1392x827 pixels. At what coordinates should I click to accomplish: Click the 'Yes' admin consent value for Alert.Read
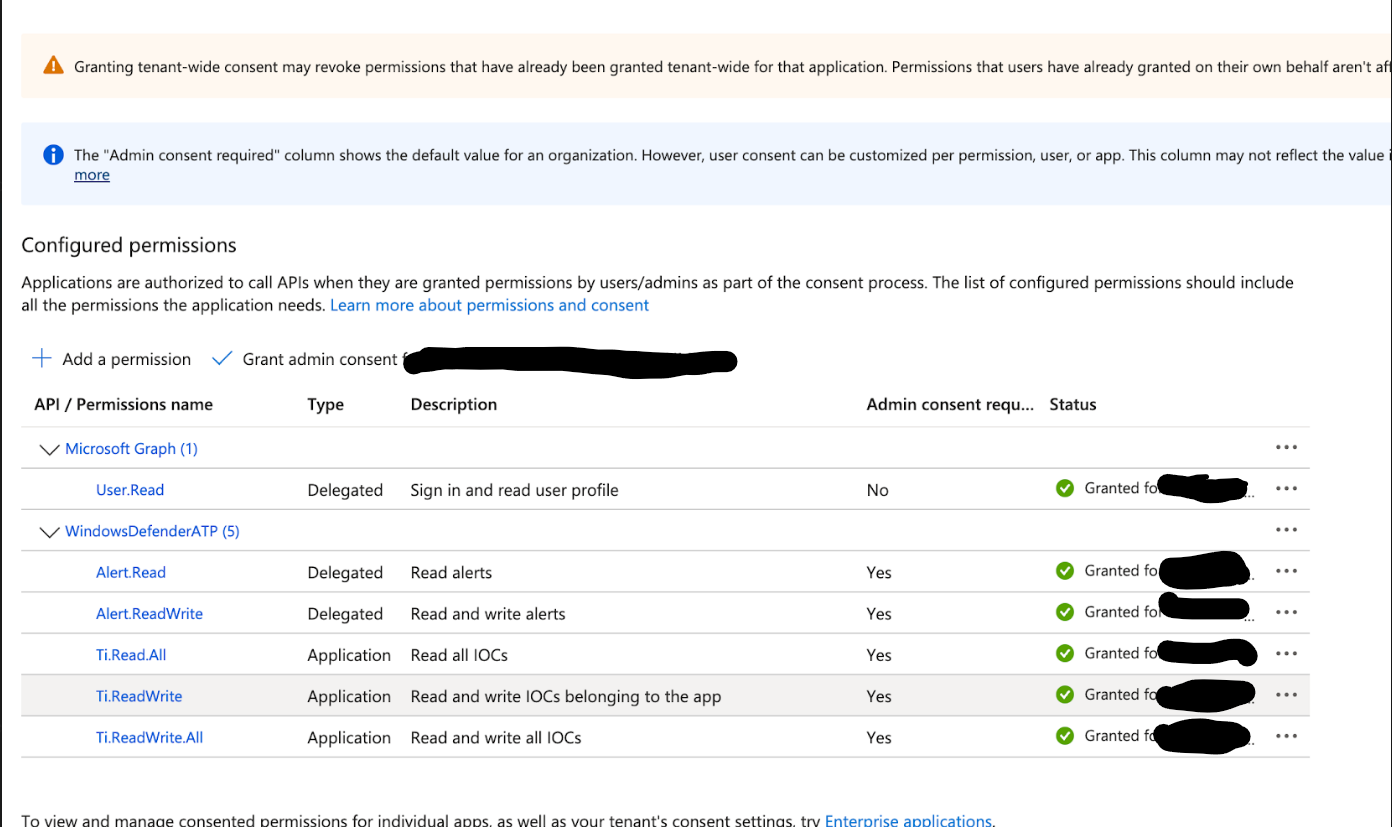point(879,572)
